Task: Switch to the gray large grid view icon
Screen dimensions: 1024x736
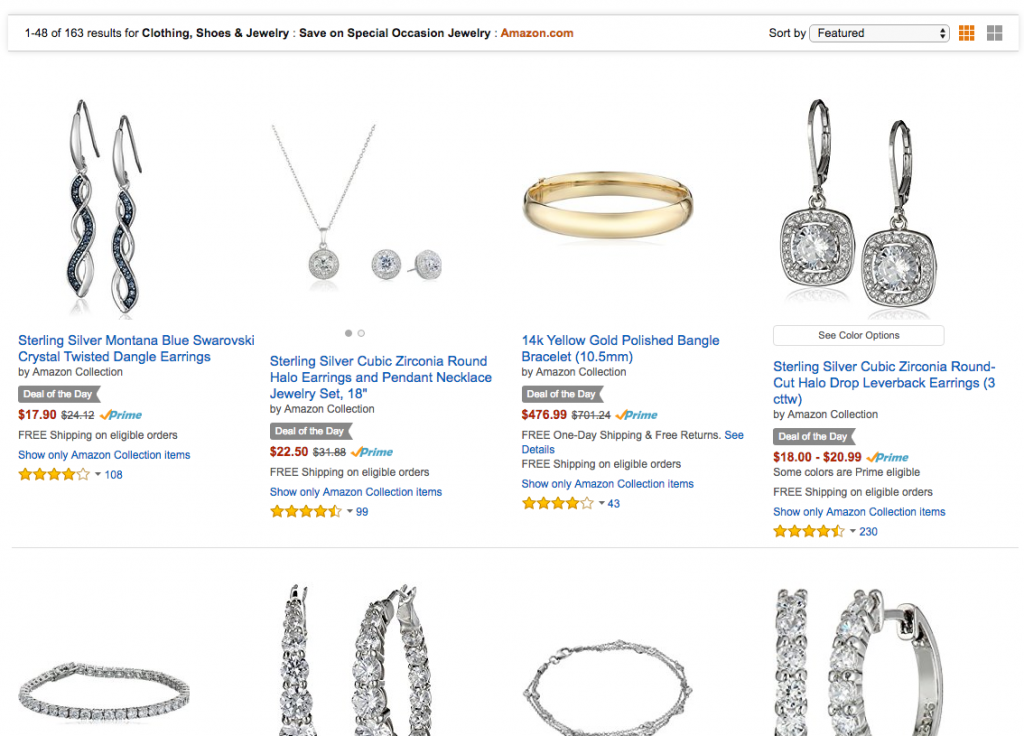Action: point(994,33)
